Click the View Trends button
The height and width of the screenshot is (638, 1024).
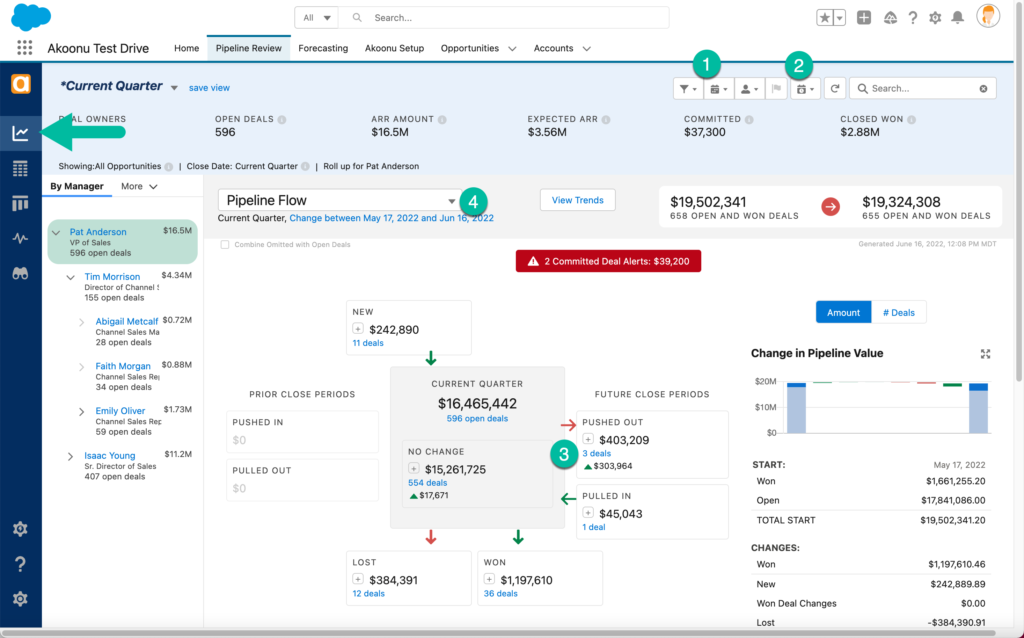click(577, 200)
